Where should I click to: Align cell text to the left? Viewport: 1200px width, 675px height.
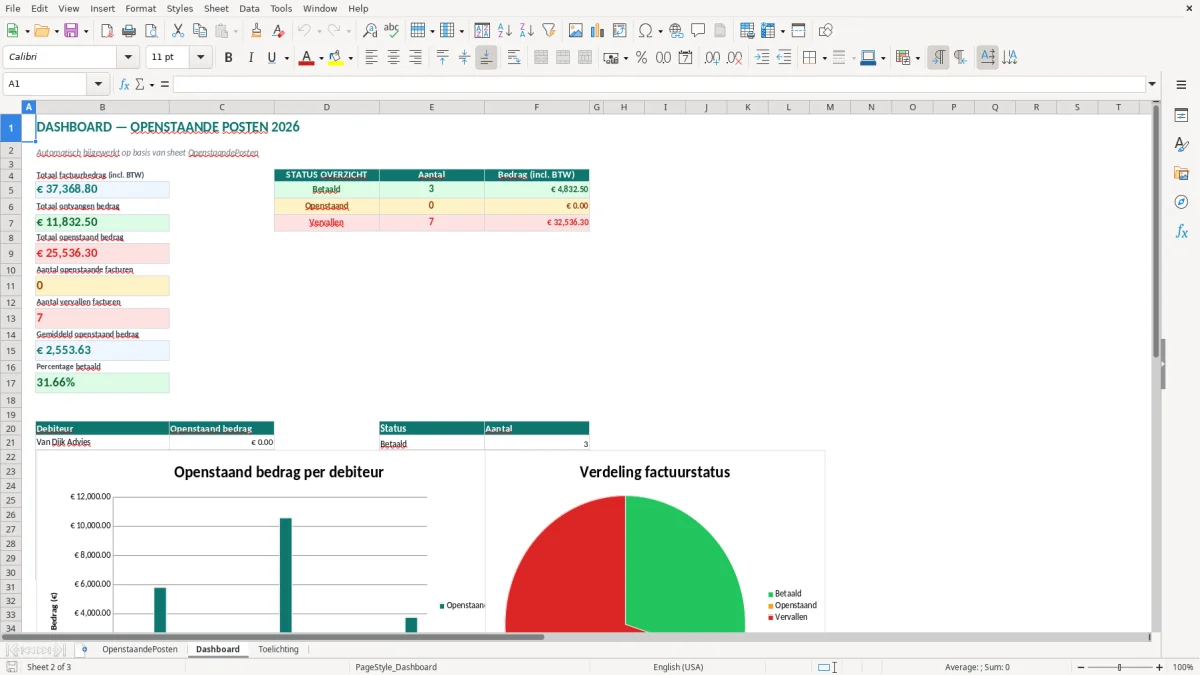coord(371,58)
